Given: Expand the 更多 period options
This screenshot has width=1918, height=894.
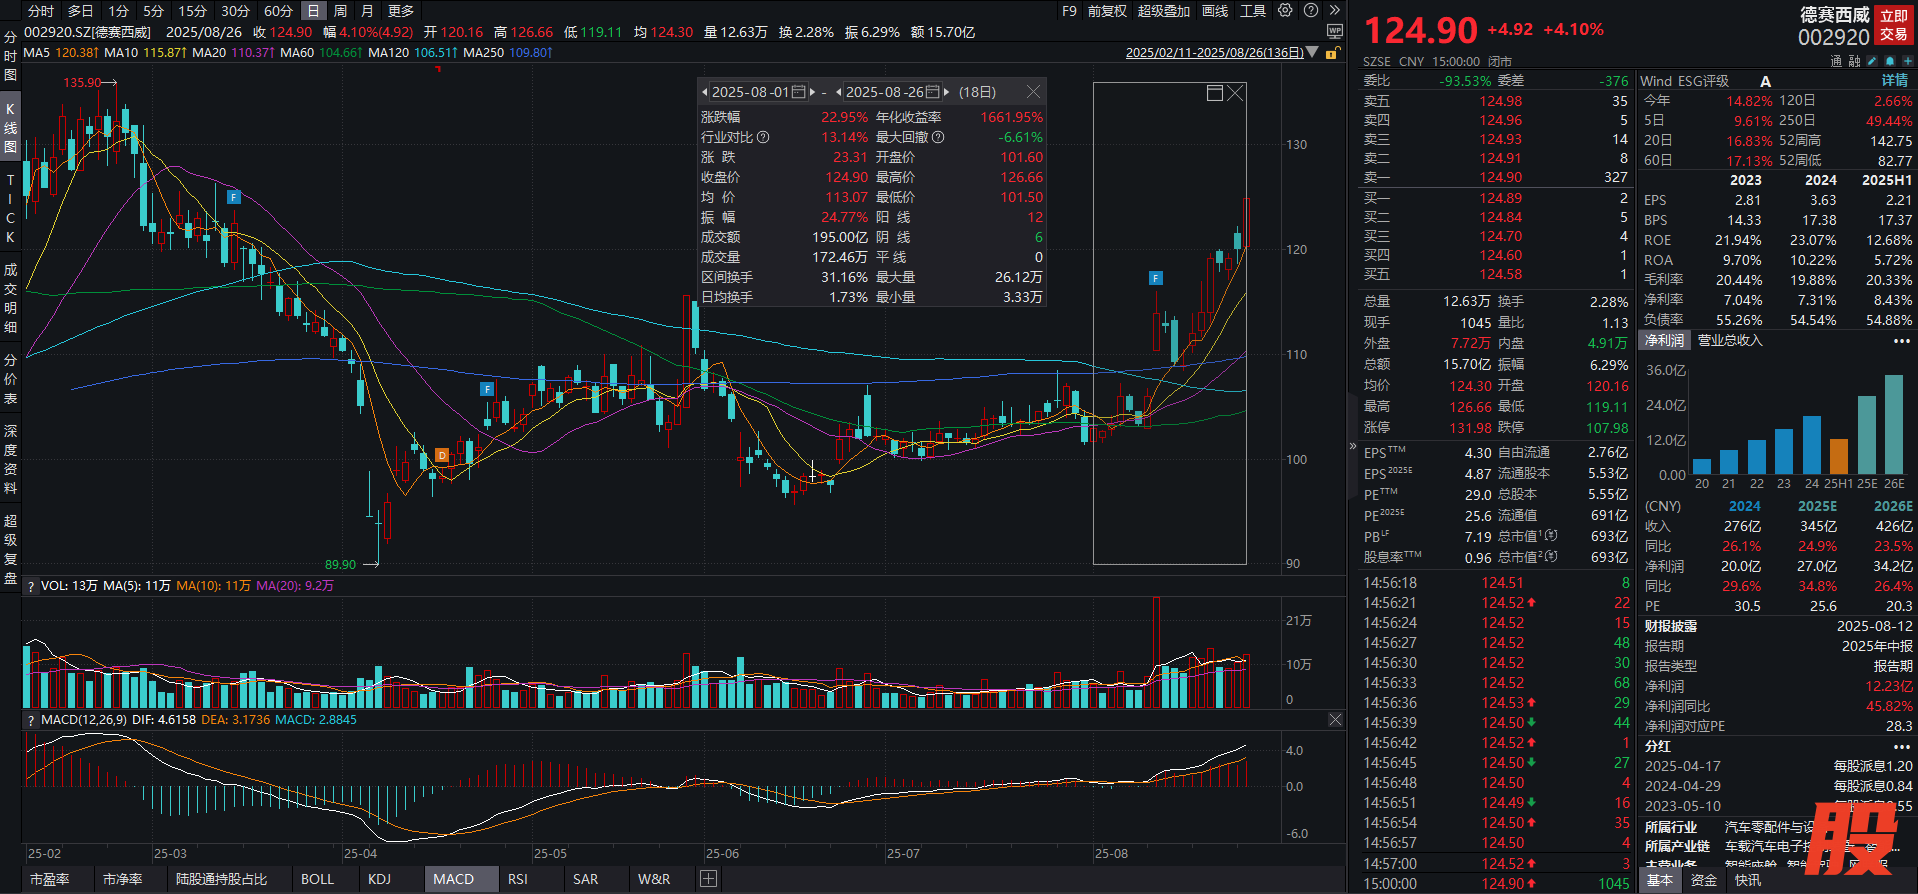Looking at the screenshot, I should tap(400, 11).
